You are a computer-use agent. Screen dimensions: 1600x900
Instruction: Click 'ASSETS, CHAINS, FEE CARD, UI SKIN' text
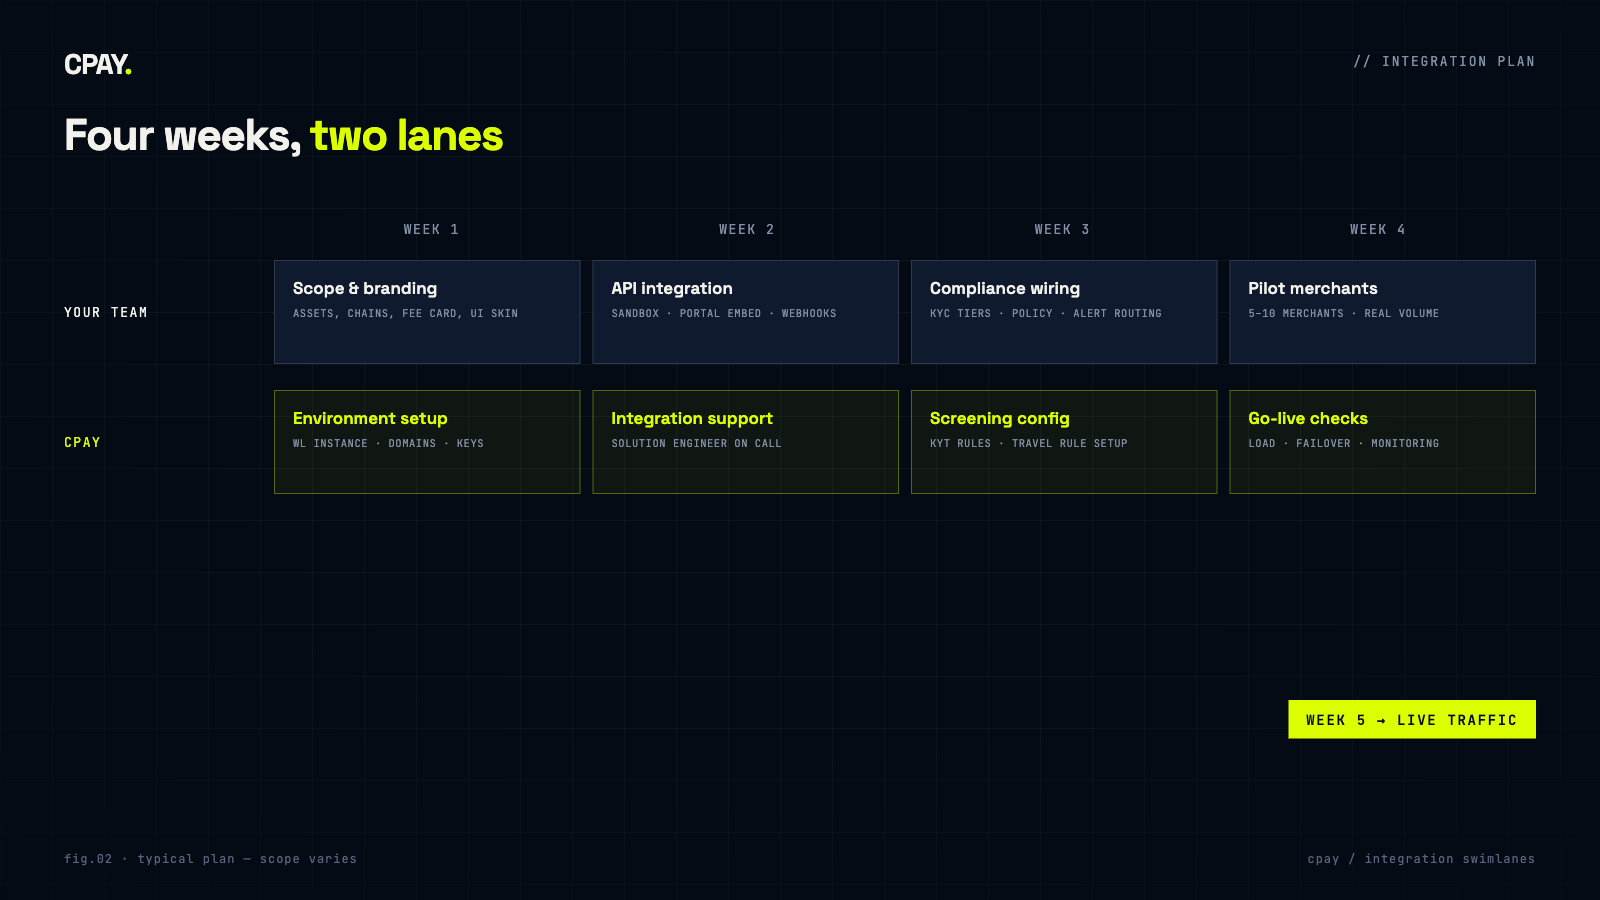pos(405,314)
